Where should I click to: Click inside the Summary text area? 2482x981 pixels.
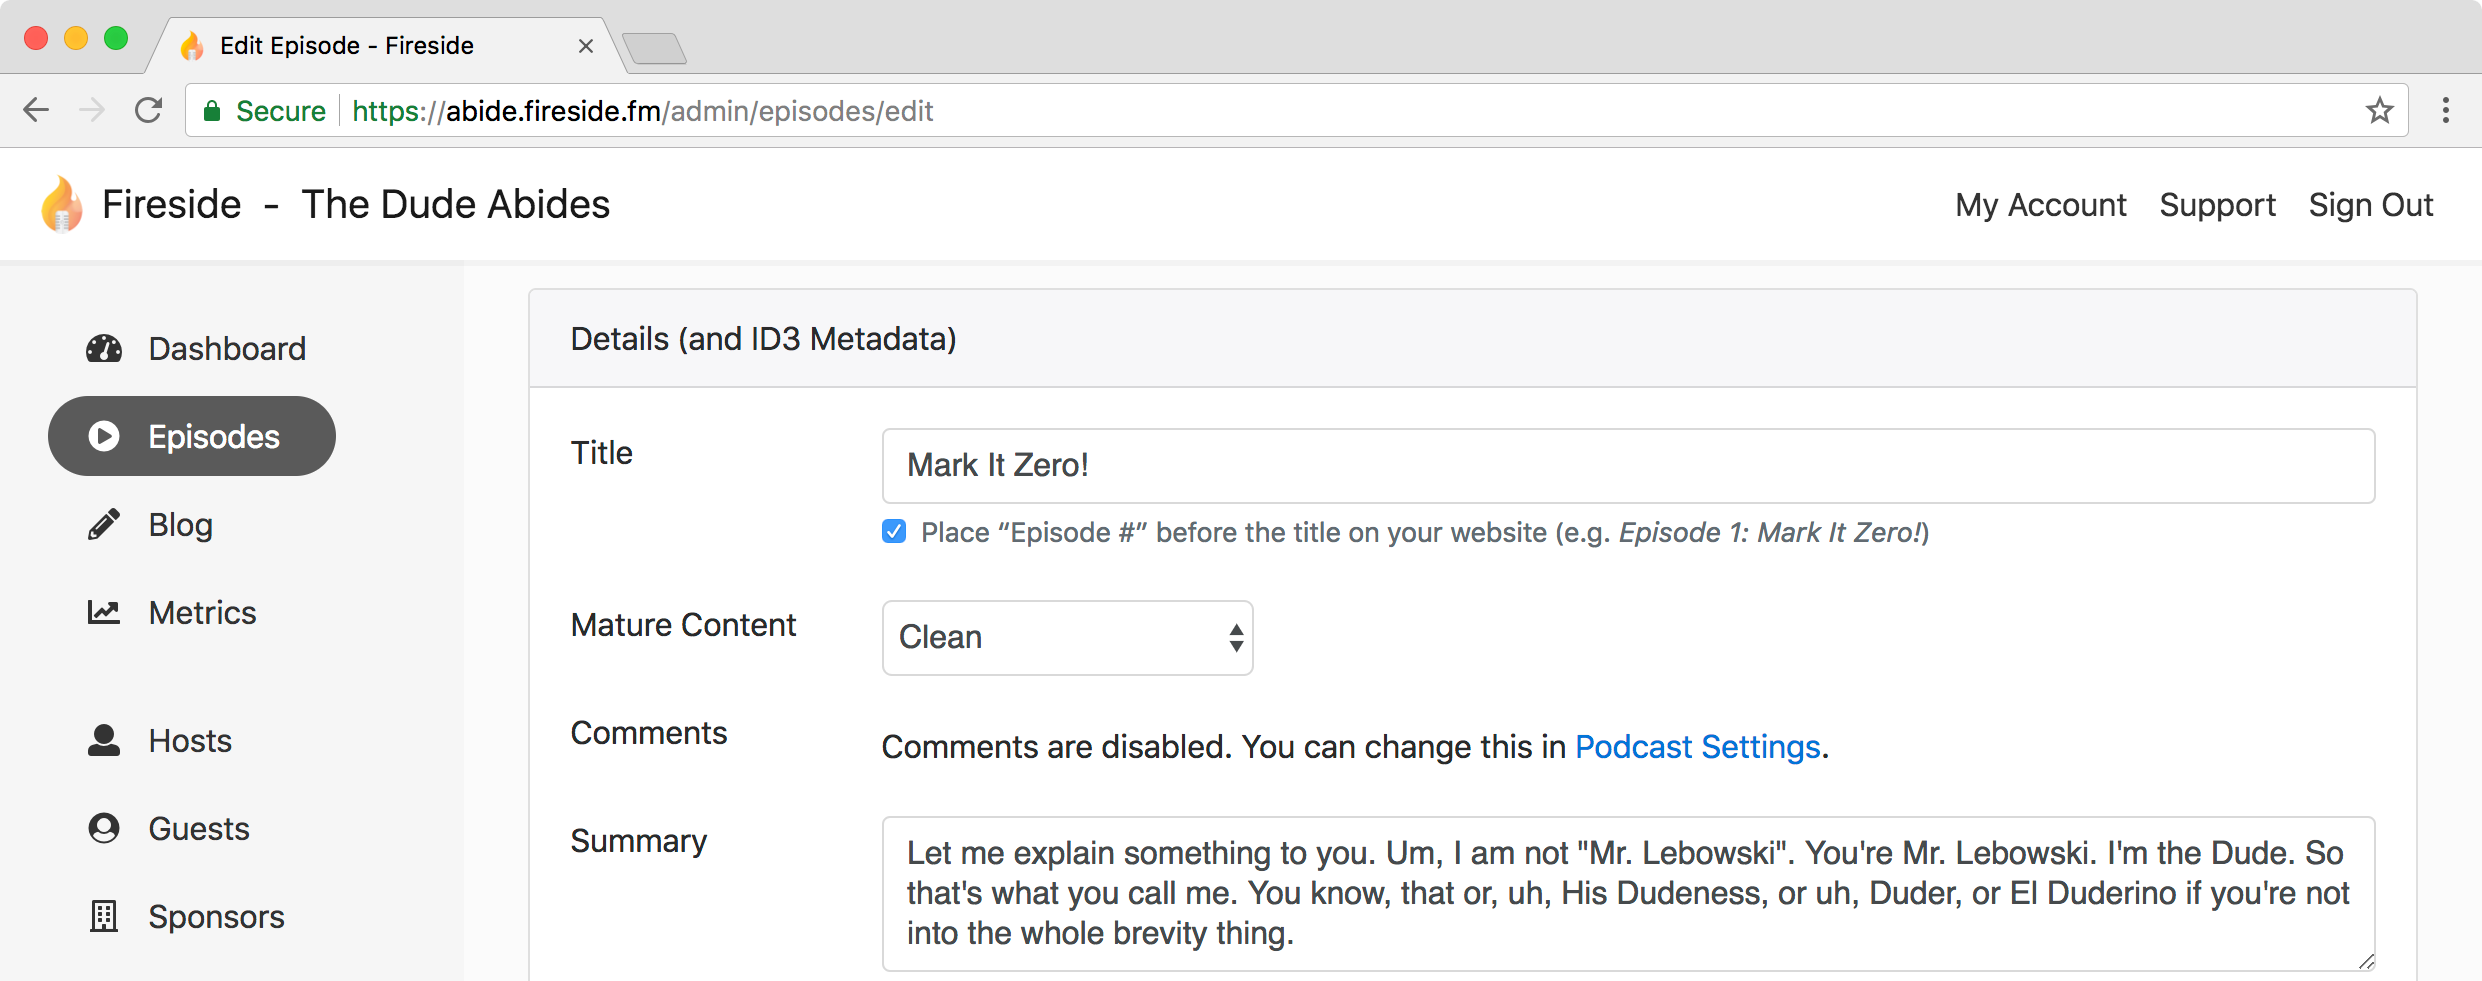[1627, 893]
